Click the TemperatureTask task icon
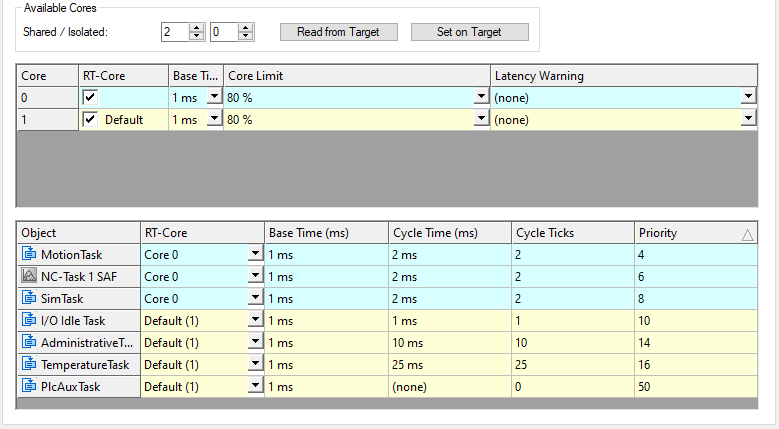 (x=29, y=364)
